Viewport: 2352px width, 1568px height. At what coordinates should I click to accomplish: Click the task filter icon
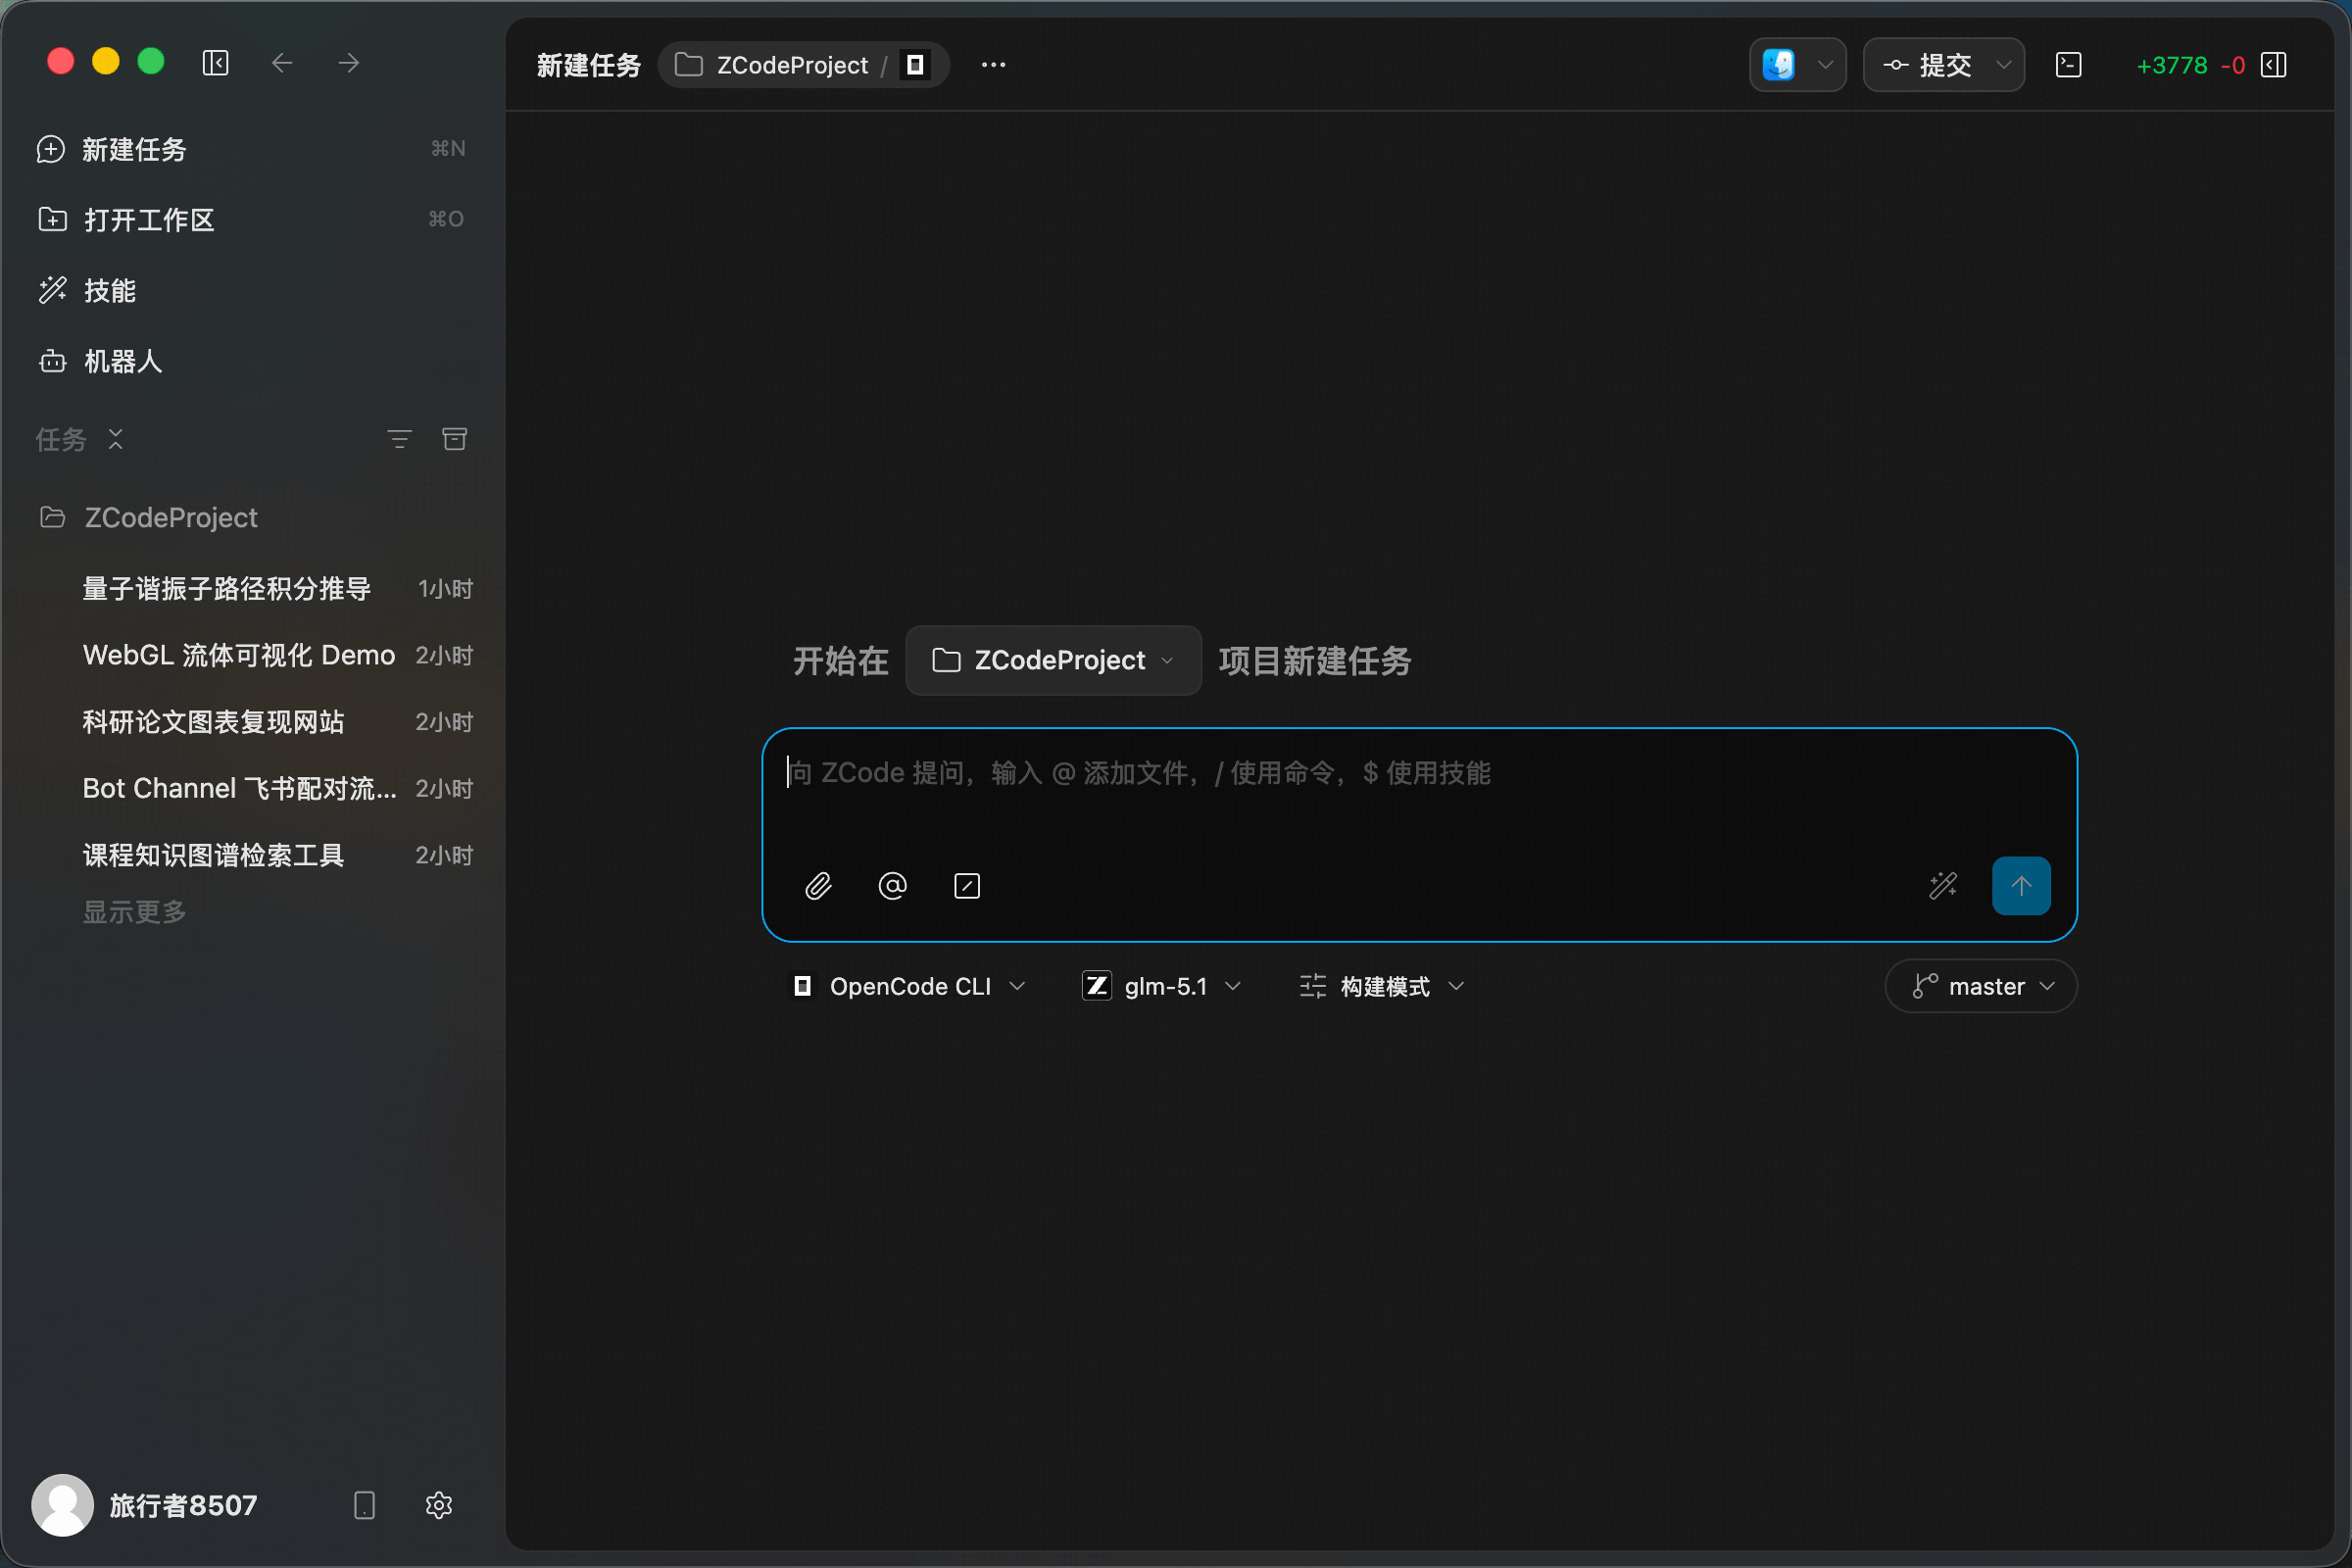point(399,439)
